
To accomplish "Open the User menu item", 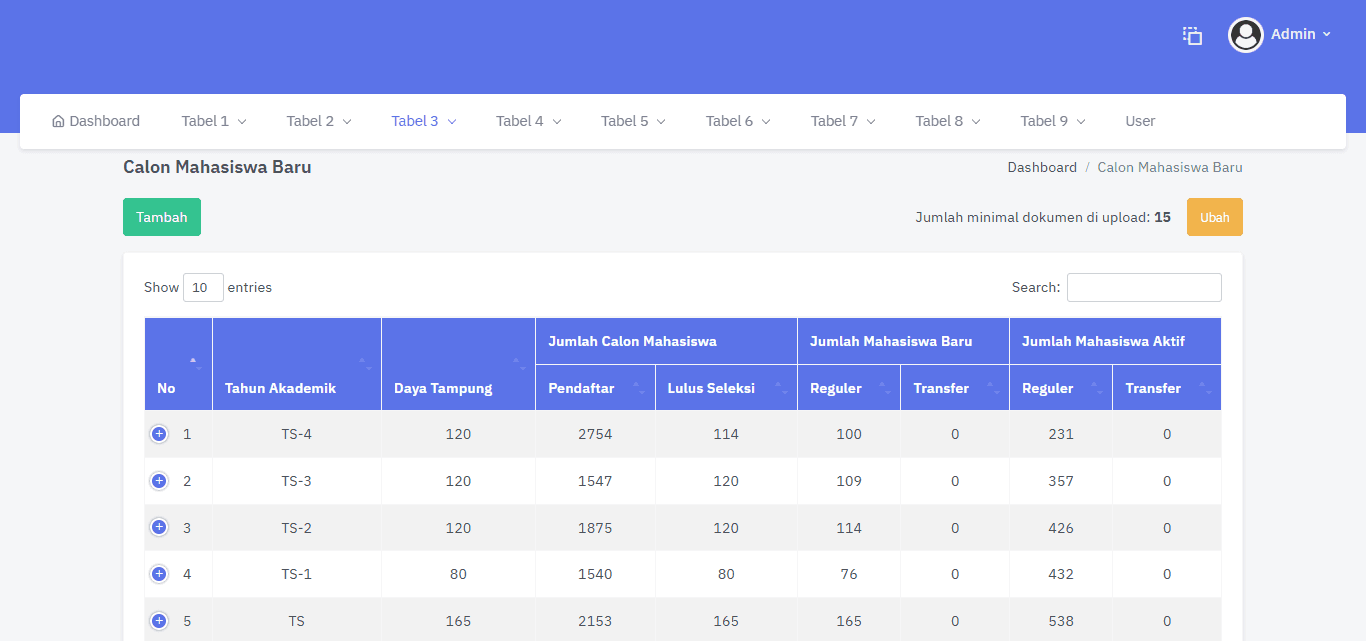I will click(x=1140, y=121).
